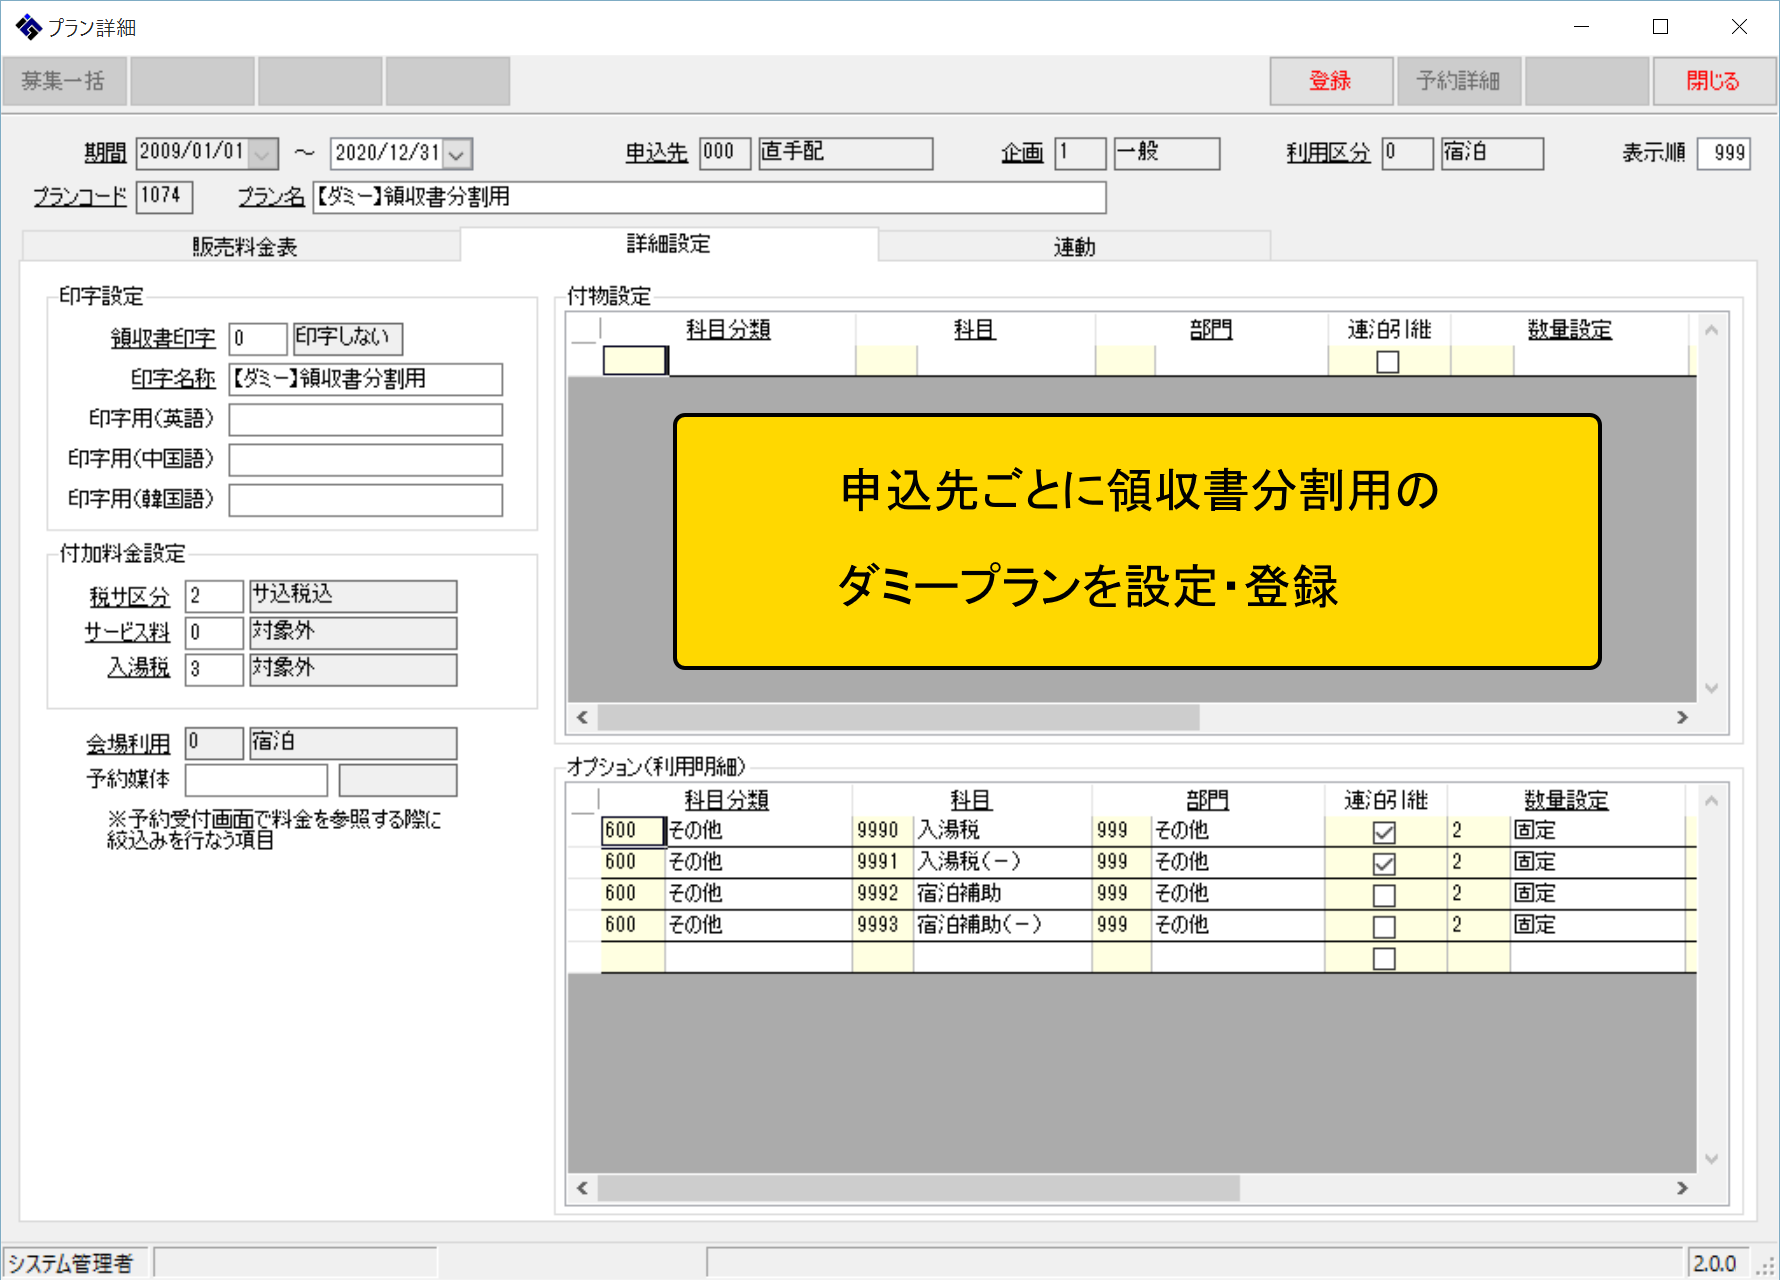This screenshot has width=1780, height=1280.
Task: Tick the 連泊引継 checkbox in 付物設定 grid
Action: (1388, 362)
